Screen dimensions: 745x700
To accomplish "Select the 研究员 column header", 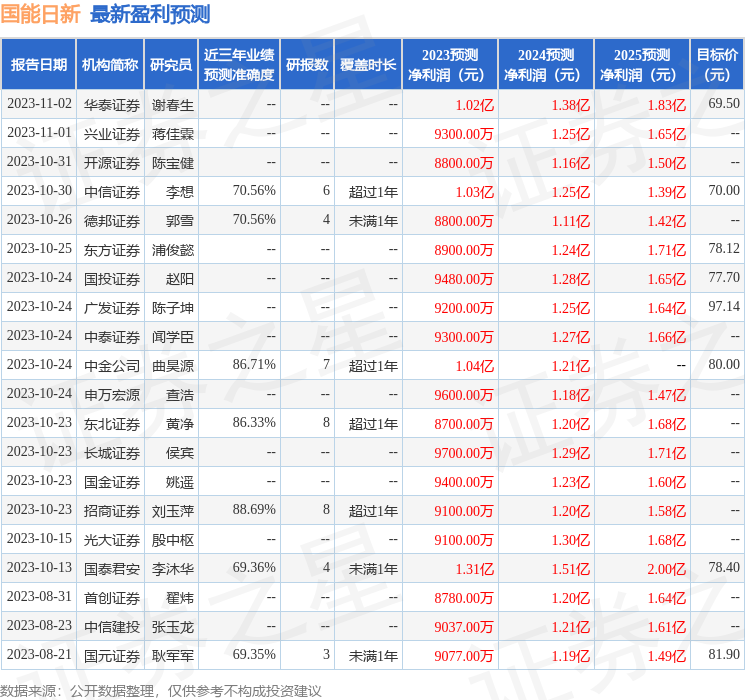I will click(171, 65).
